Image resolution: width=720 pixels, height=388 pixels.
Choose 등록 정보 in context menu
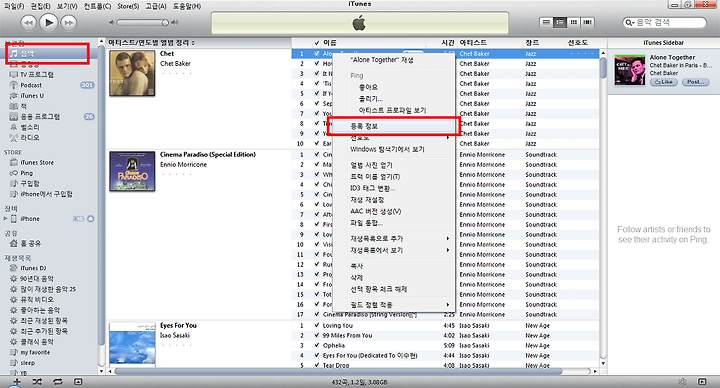(x=394, y=126)
